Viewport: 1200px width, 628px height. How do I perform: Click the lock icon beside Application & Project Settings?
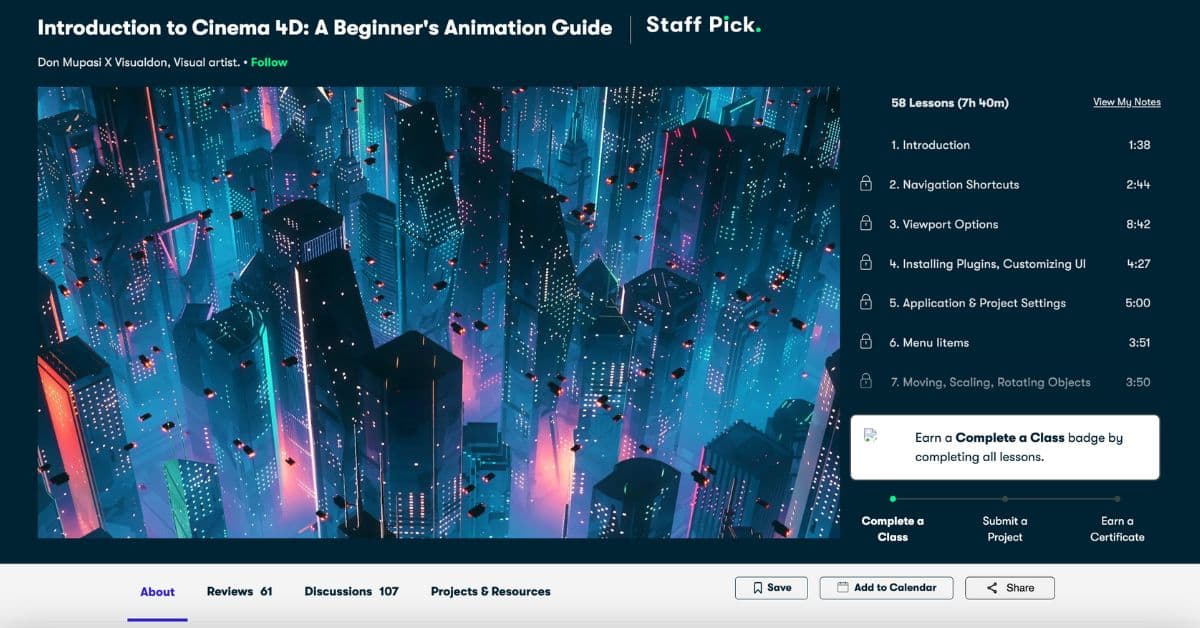pos(866,303)
